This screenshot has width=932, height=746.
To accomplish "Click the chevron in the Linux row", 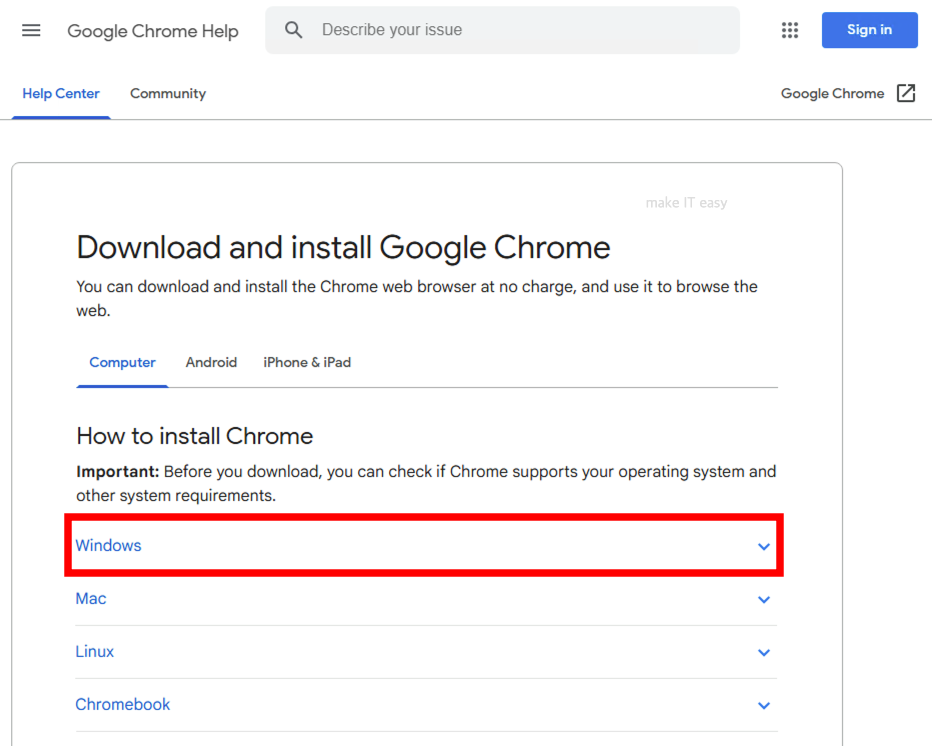I will click(764, 652).
